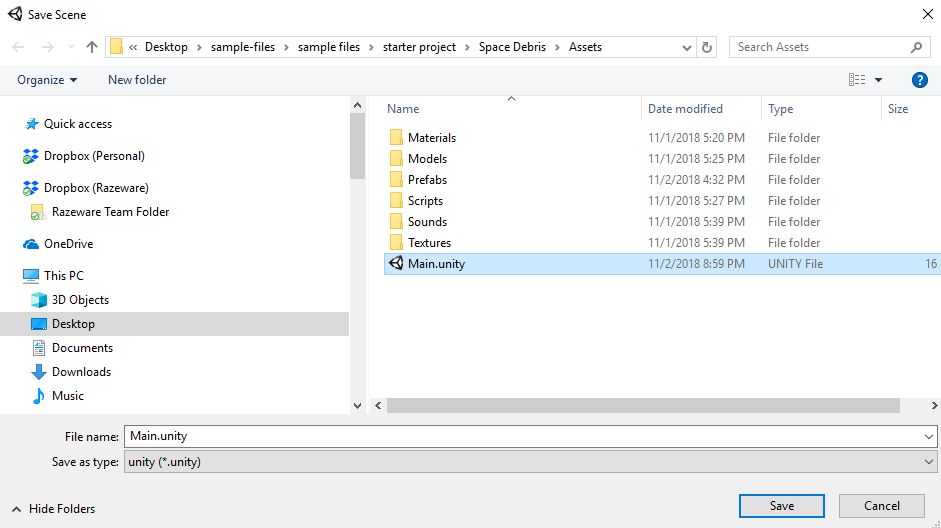Select Quick access in navigation pane
The image size is (941, 528).
click(x=77, y=124)
